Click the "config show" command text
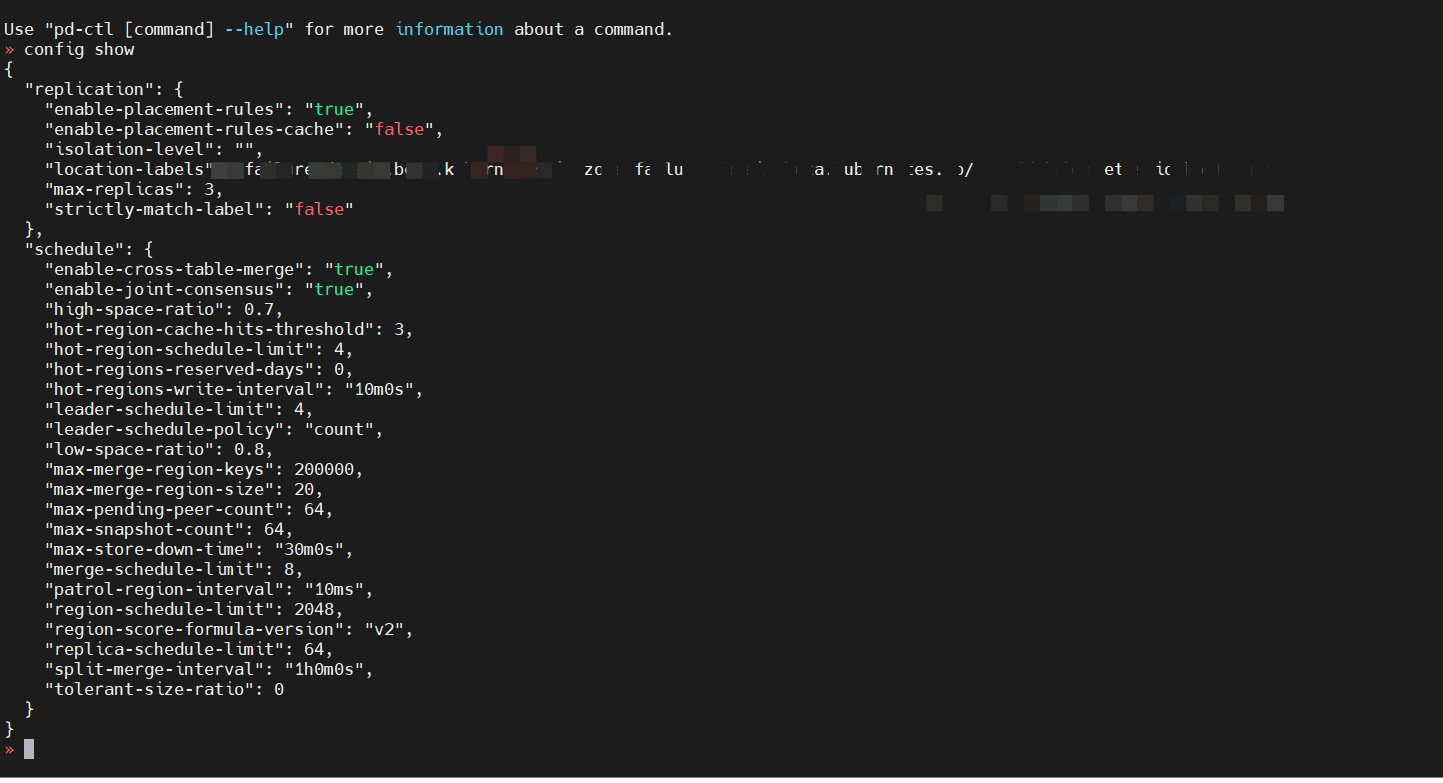This screenshot has width=1443, height=783. (x=79, y=49)
